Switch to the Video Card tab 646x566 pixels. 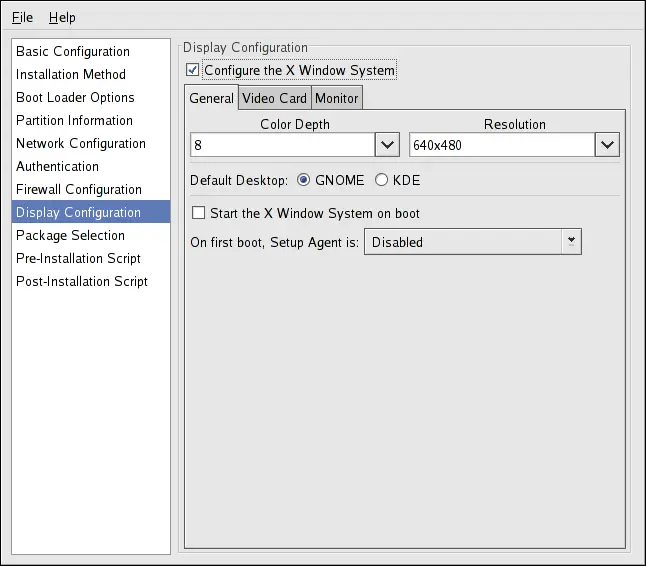click(x=274, y=98)
